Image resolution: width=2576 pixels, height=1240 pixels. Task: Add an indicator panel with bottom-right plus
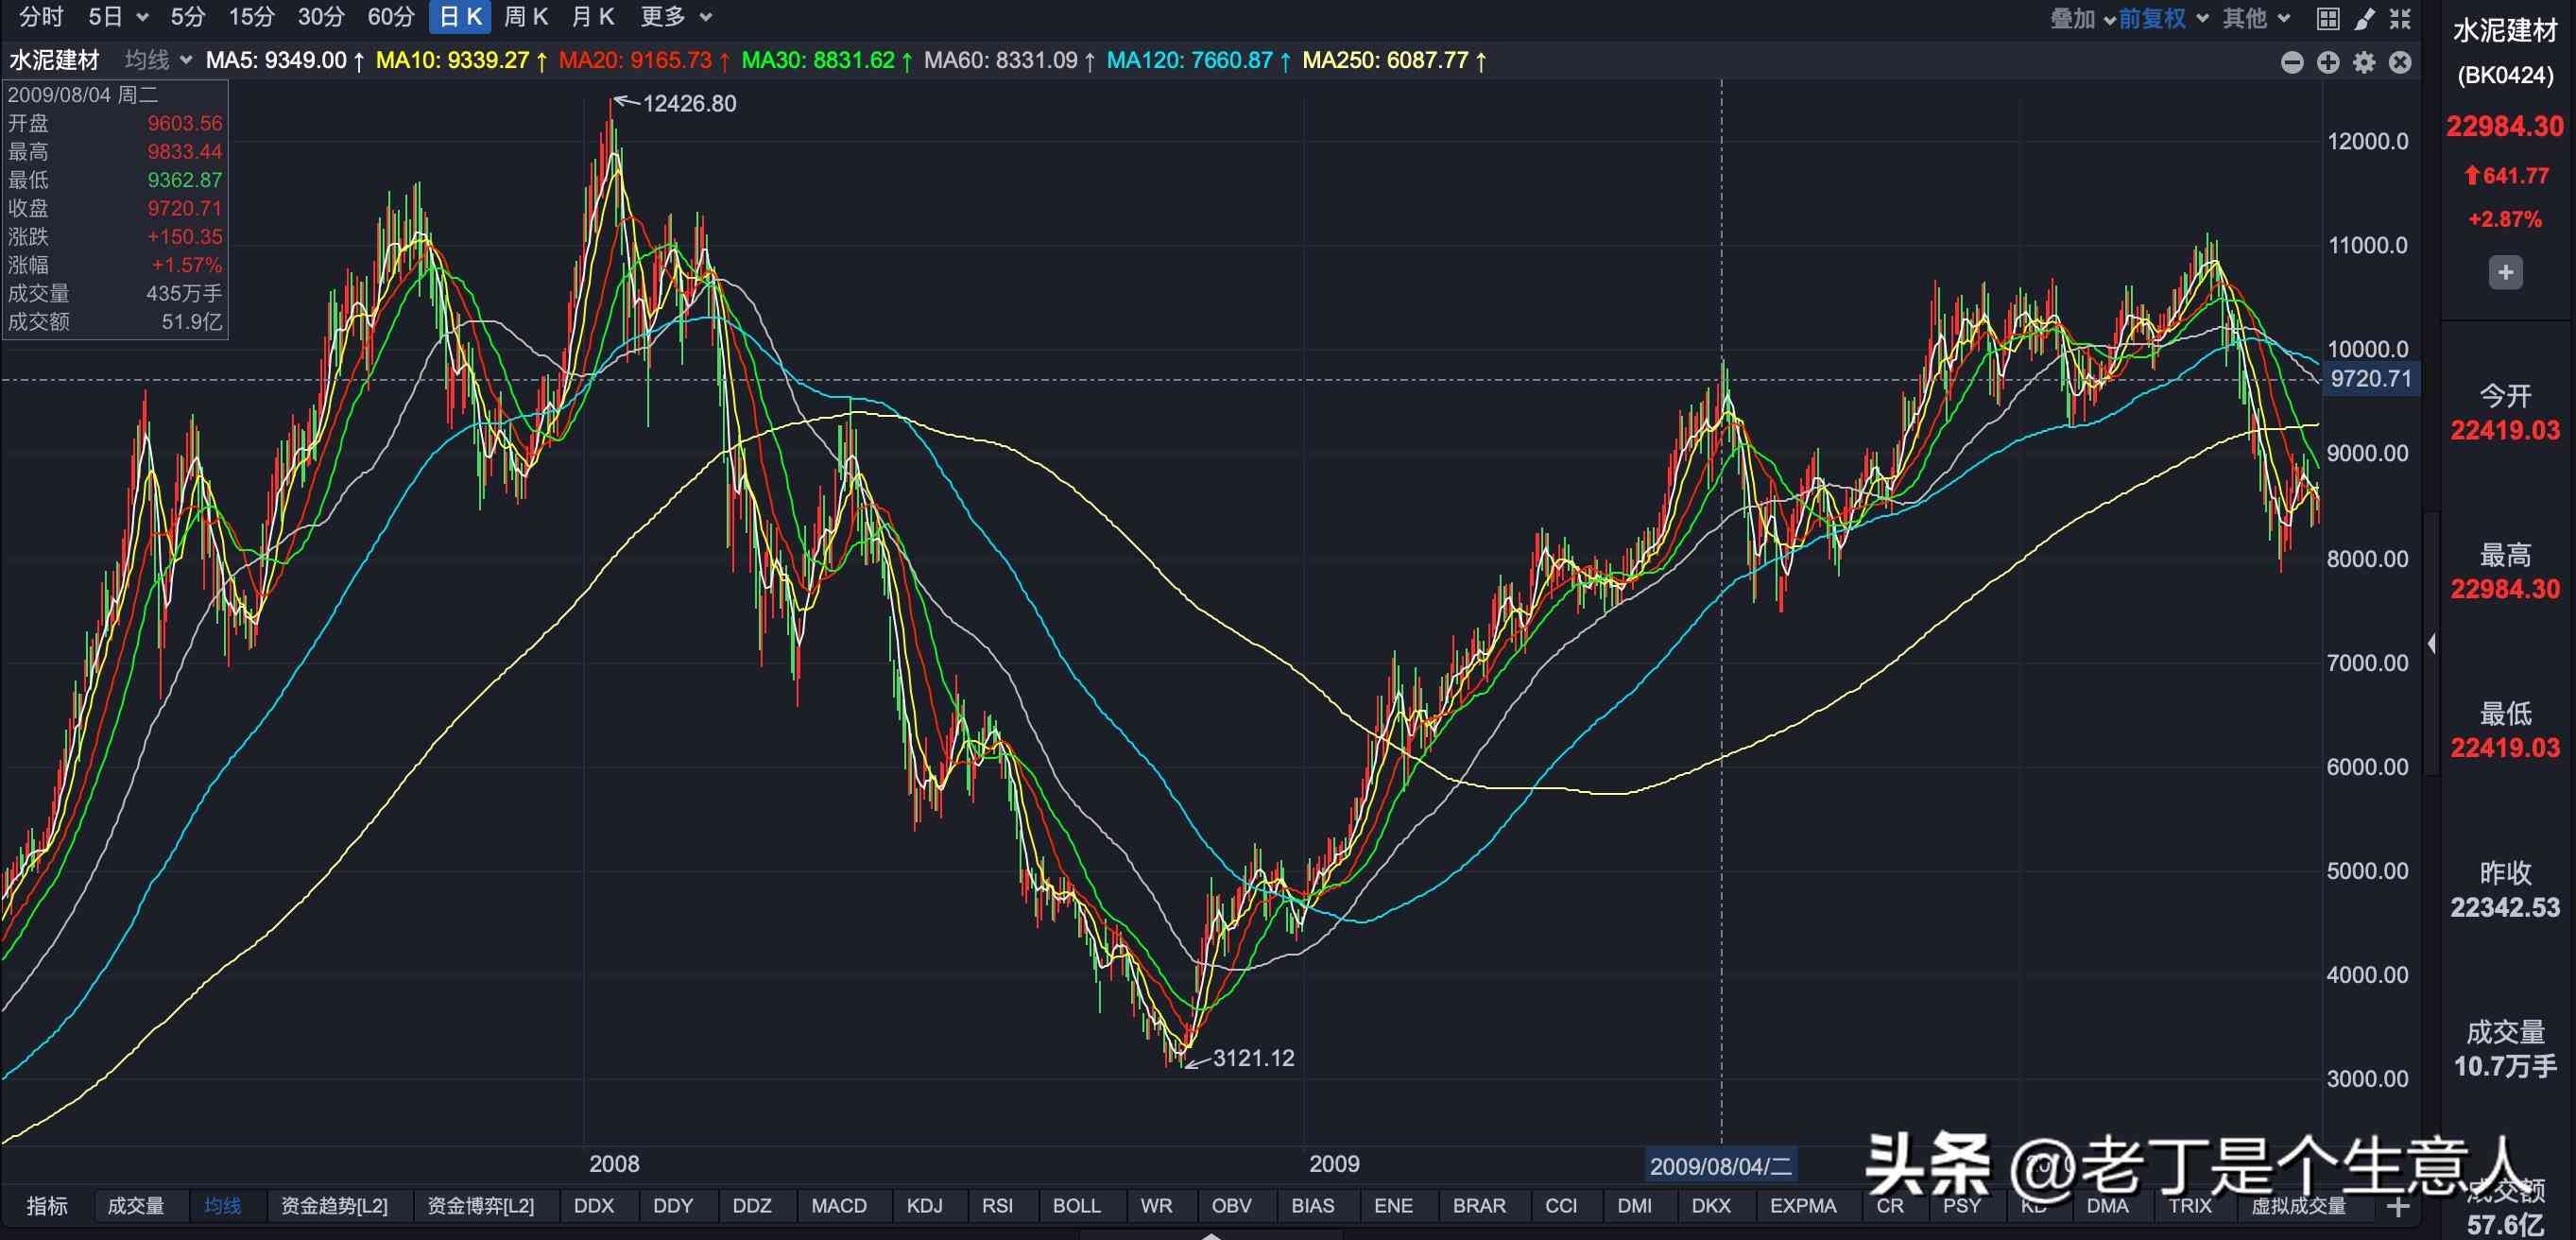(2398, 1207)
